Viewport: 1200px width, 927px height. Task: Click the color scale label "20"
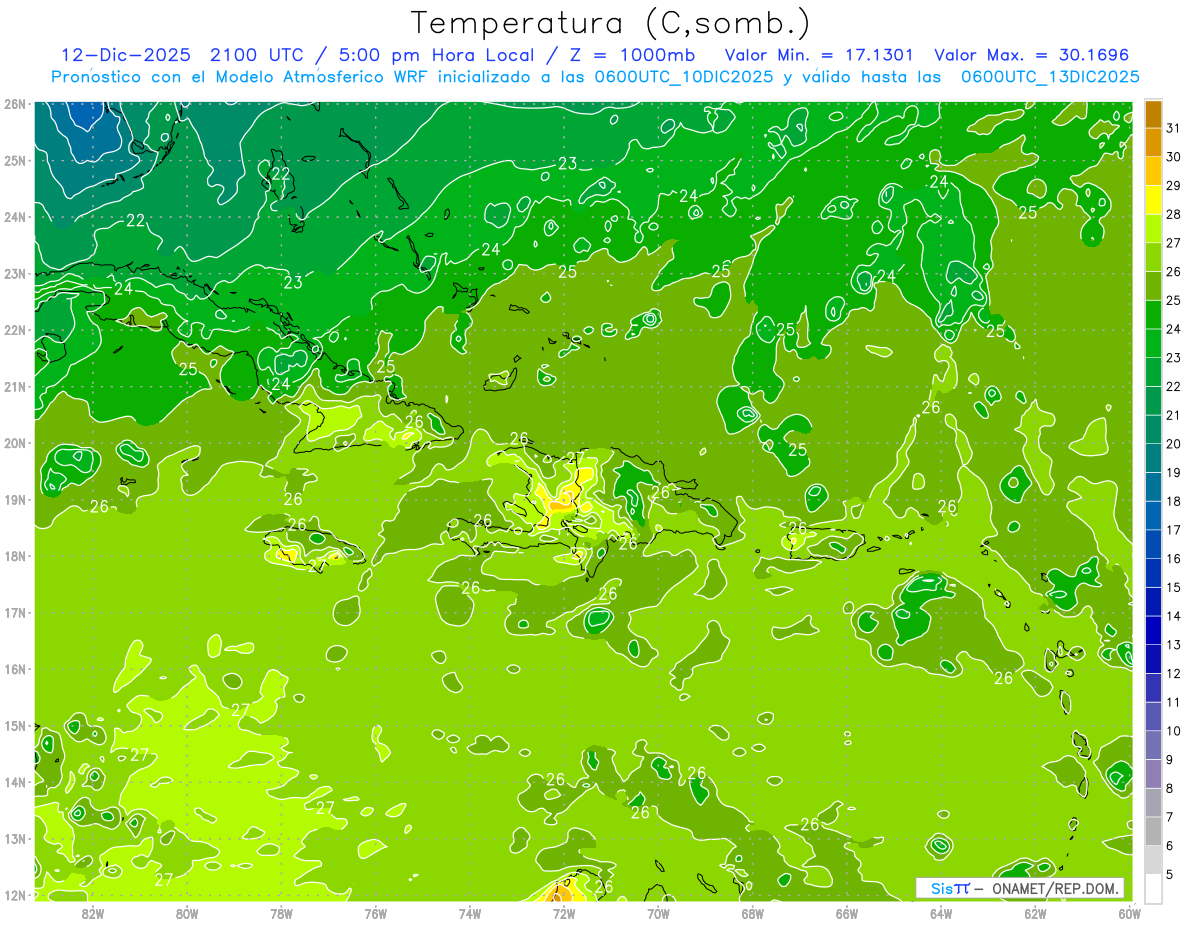1174,444
